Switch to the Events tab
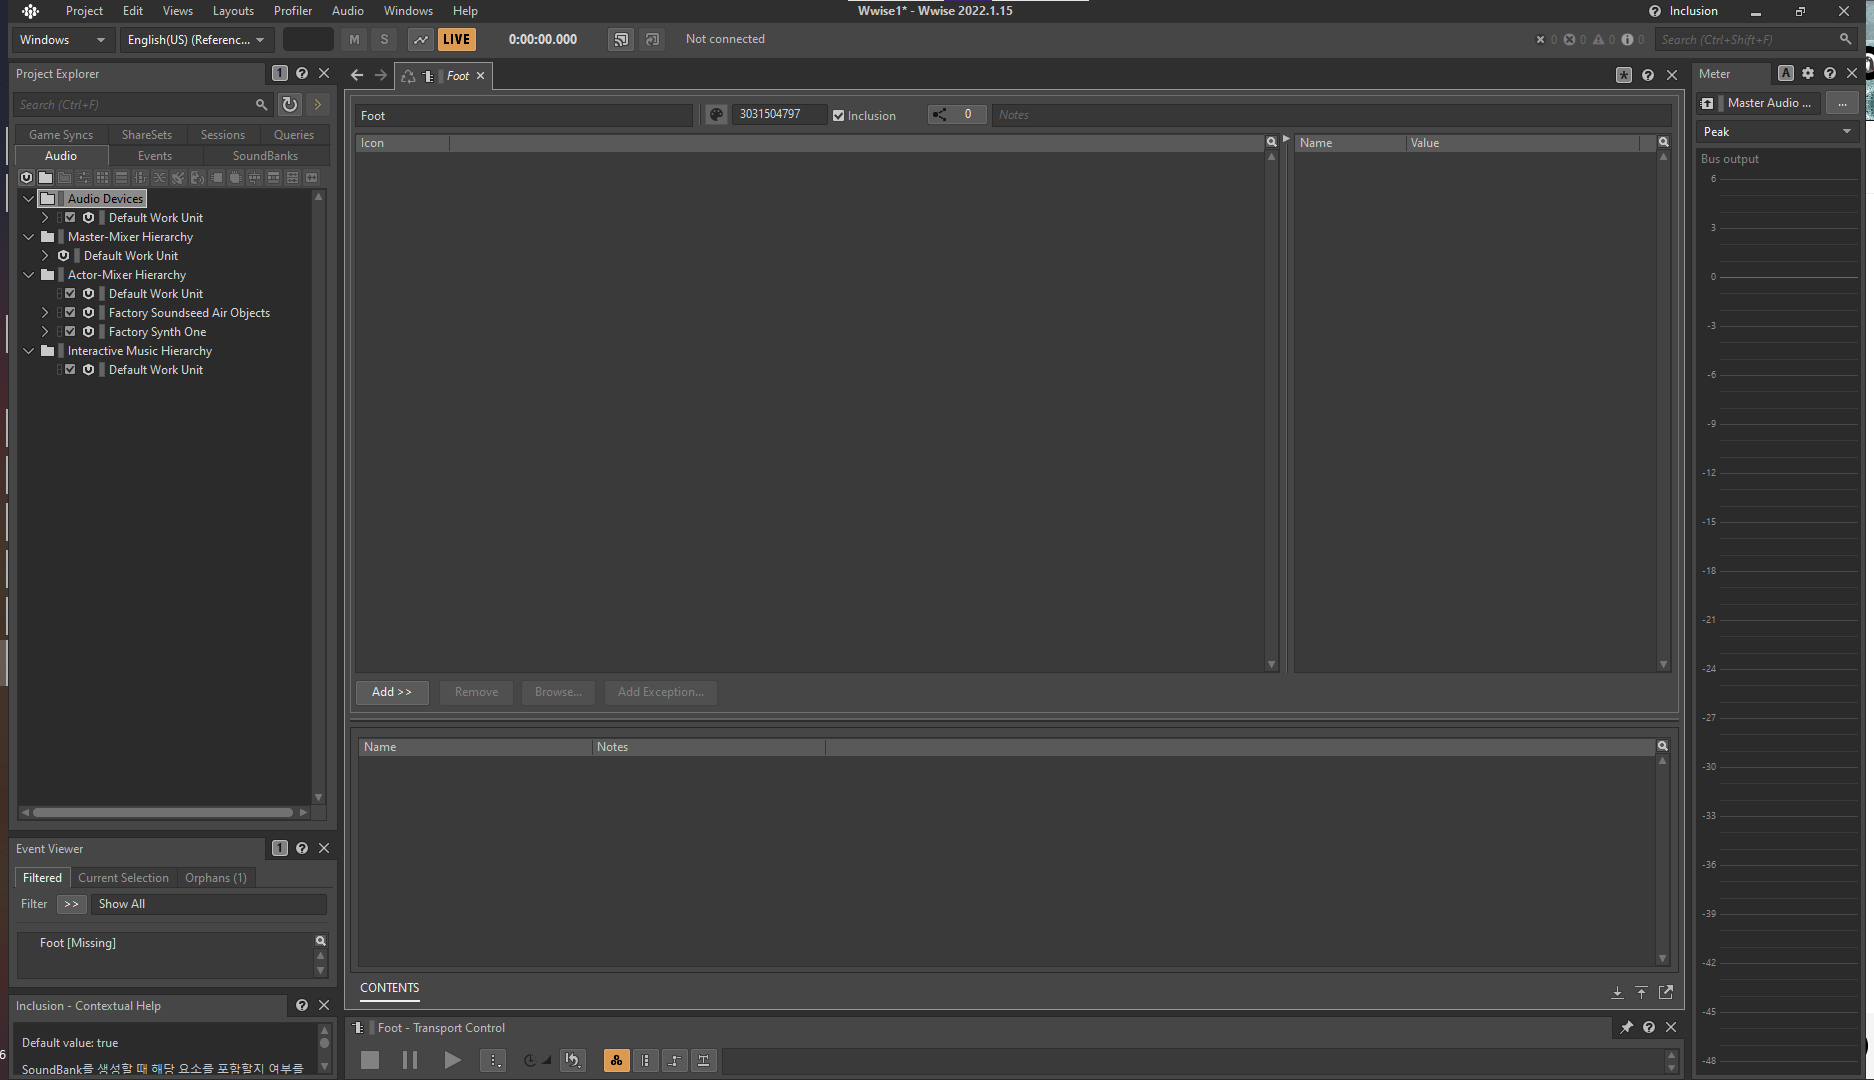 pos(155,155)
